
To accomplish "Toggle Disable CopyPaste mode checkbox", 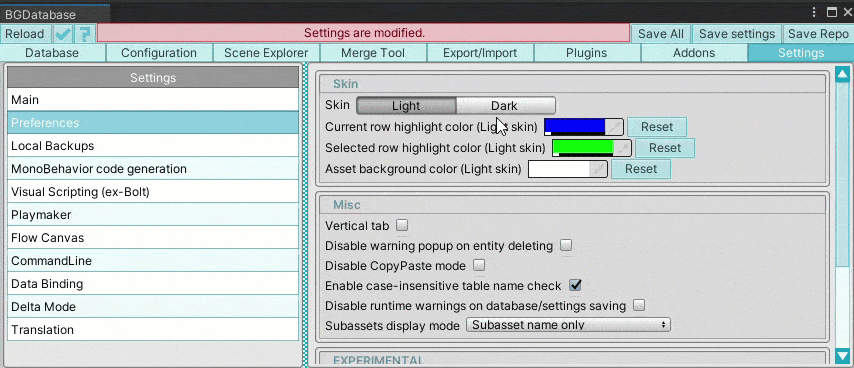I will (479, 265).
